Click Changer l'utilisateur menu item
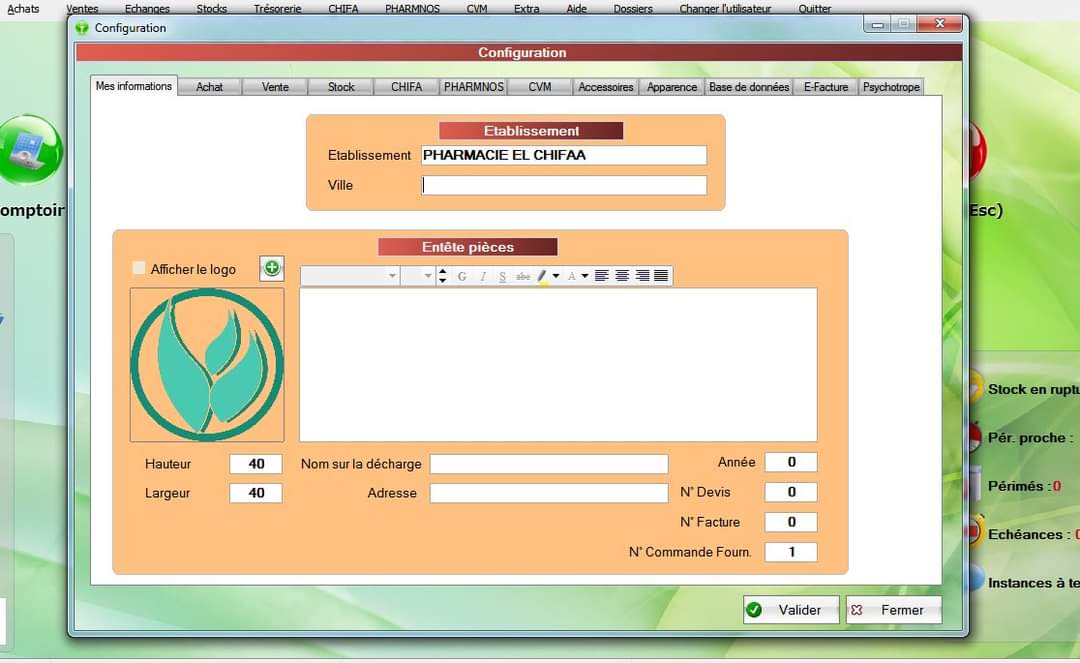The height and width of the screenshot is (663, 1080). point(725,9)
